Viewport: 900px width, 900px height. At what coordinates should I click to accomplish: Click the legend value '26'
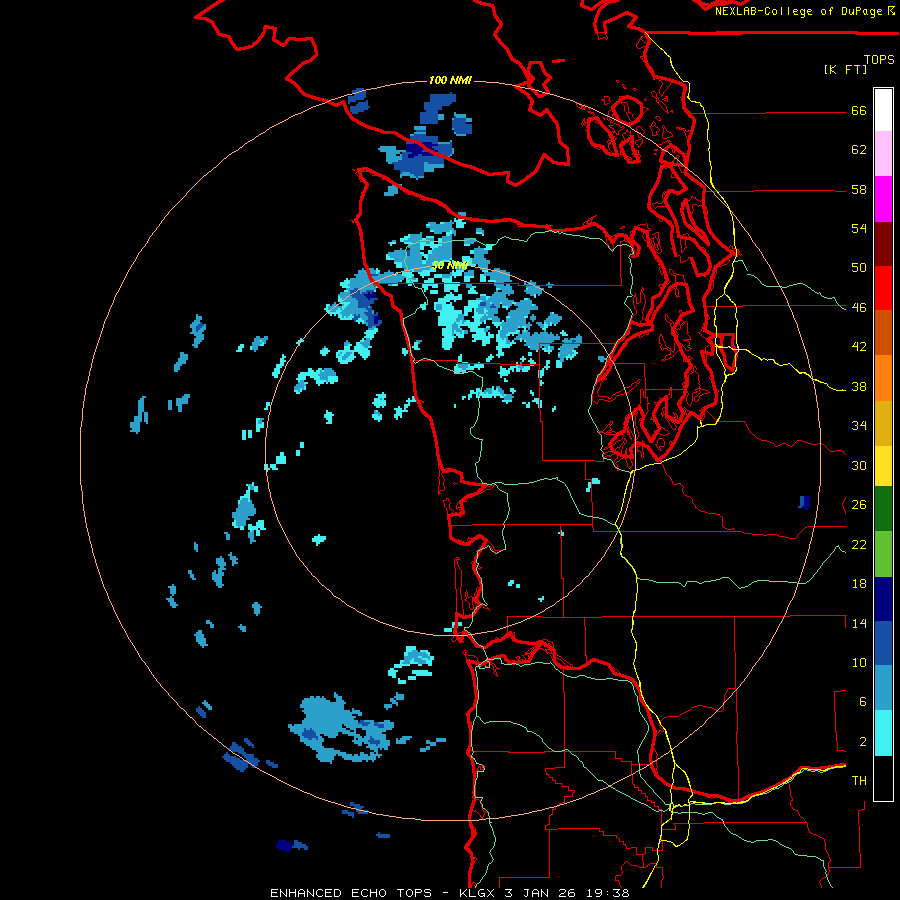859,505
